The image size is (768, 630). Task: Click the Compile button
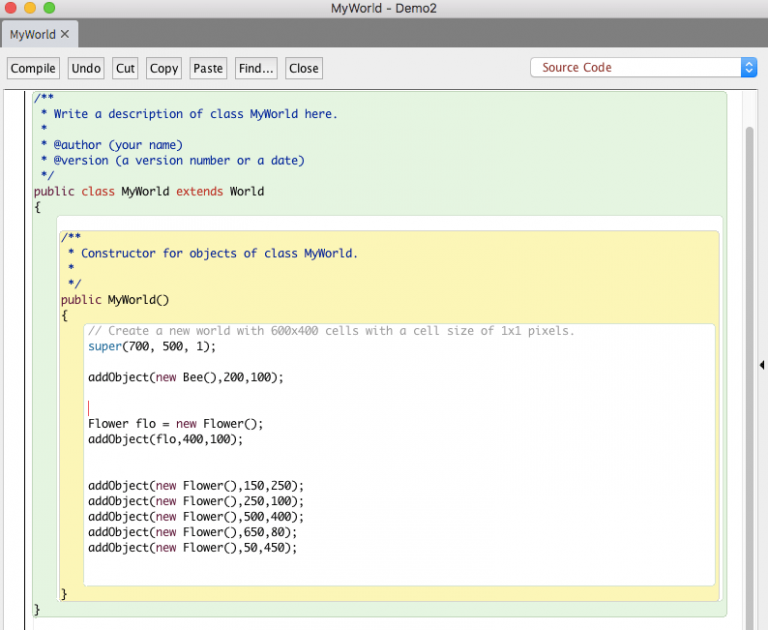(x=33, y=68)
